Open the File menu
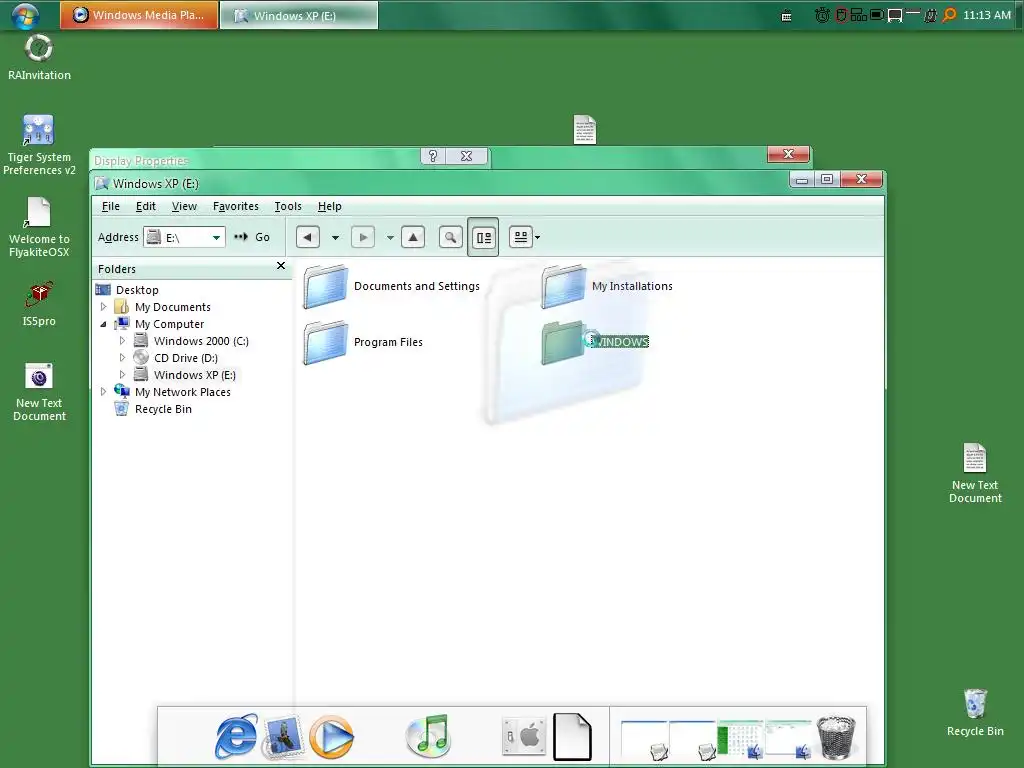 pyautogui.click(x=111, y=206)
